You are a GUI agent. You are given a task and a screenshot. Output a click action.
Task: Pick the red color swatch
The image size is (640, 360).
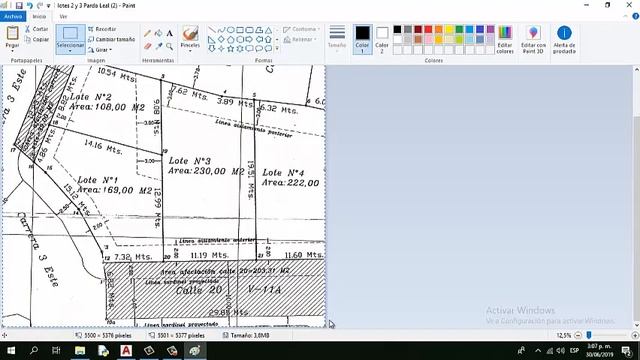point(428,29)
